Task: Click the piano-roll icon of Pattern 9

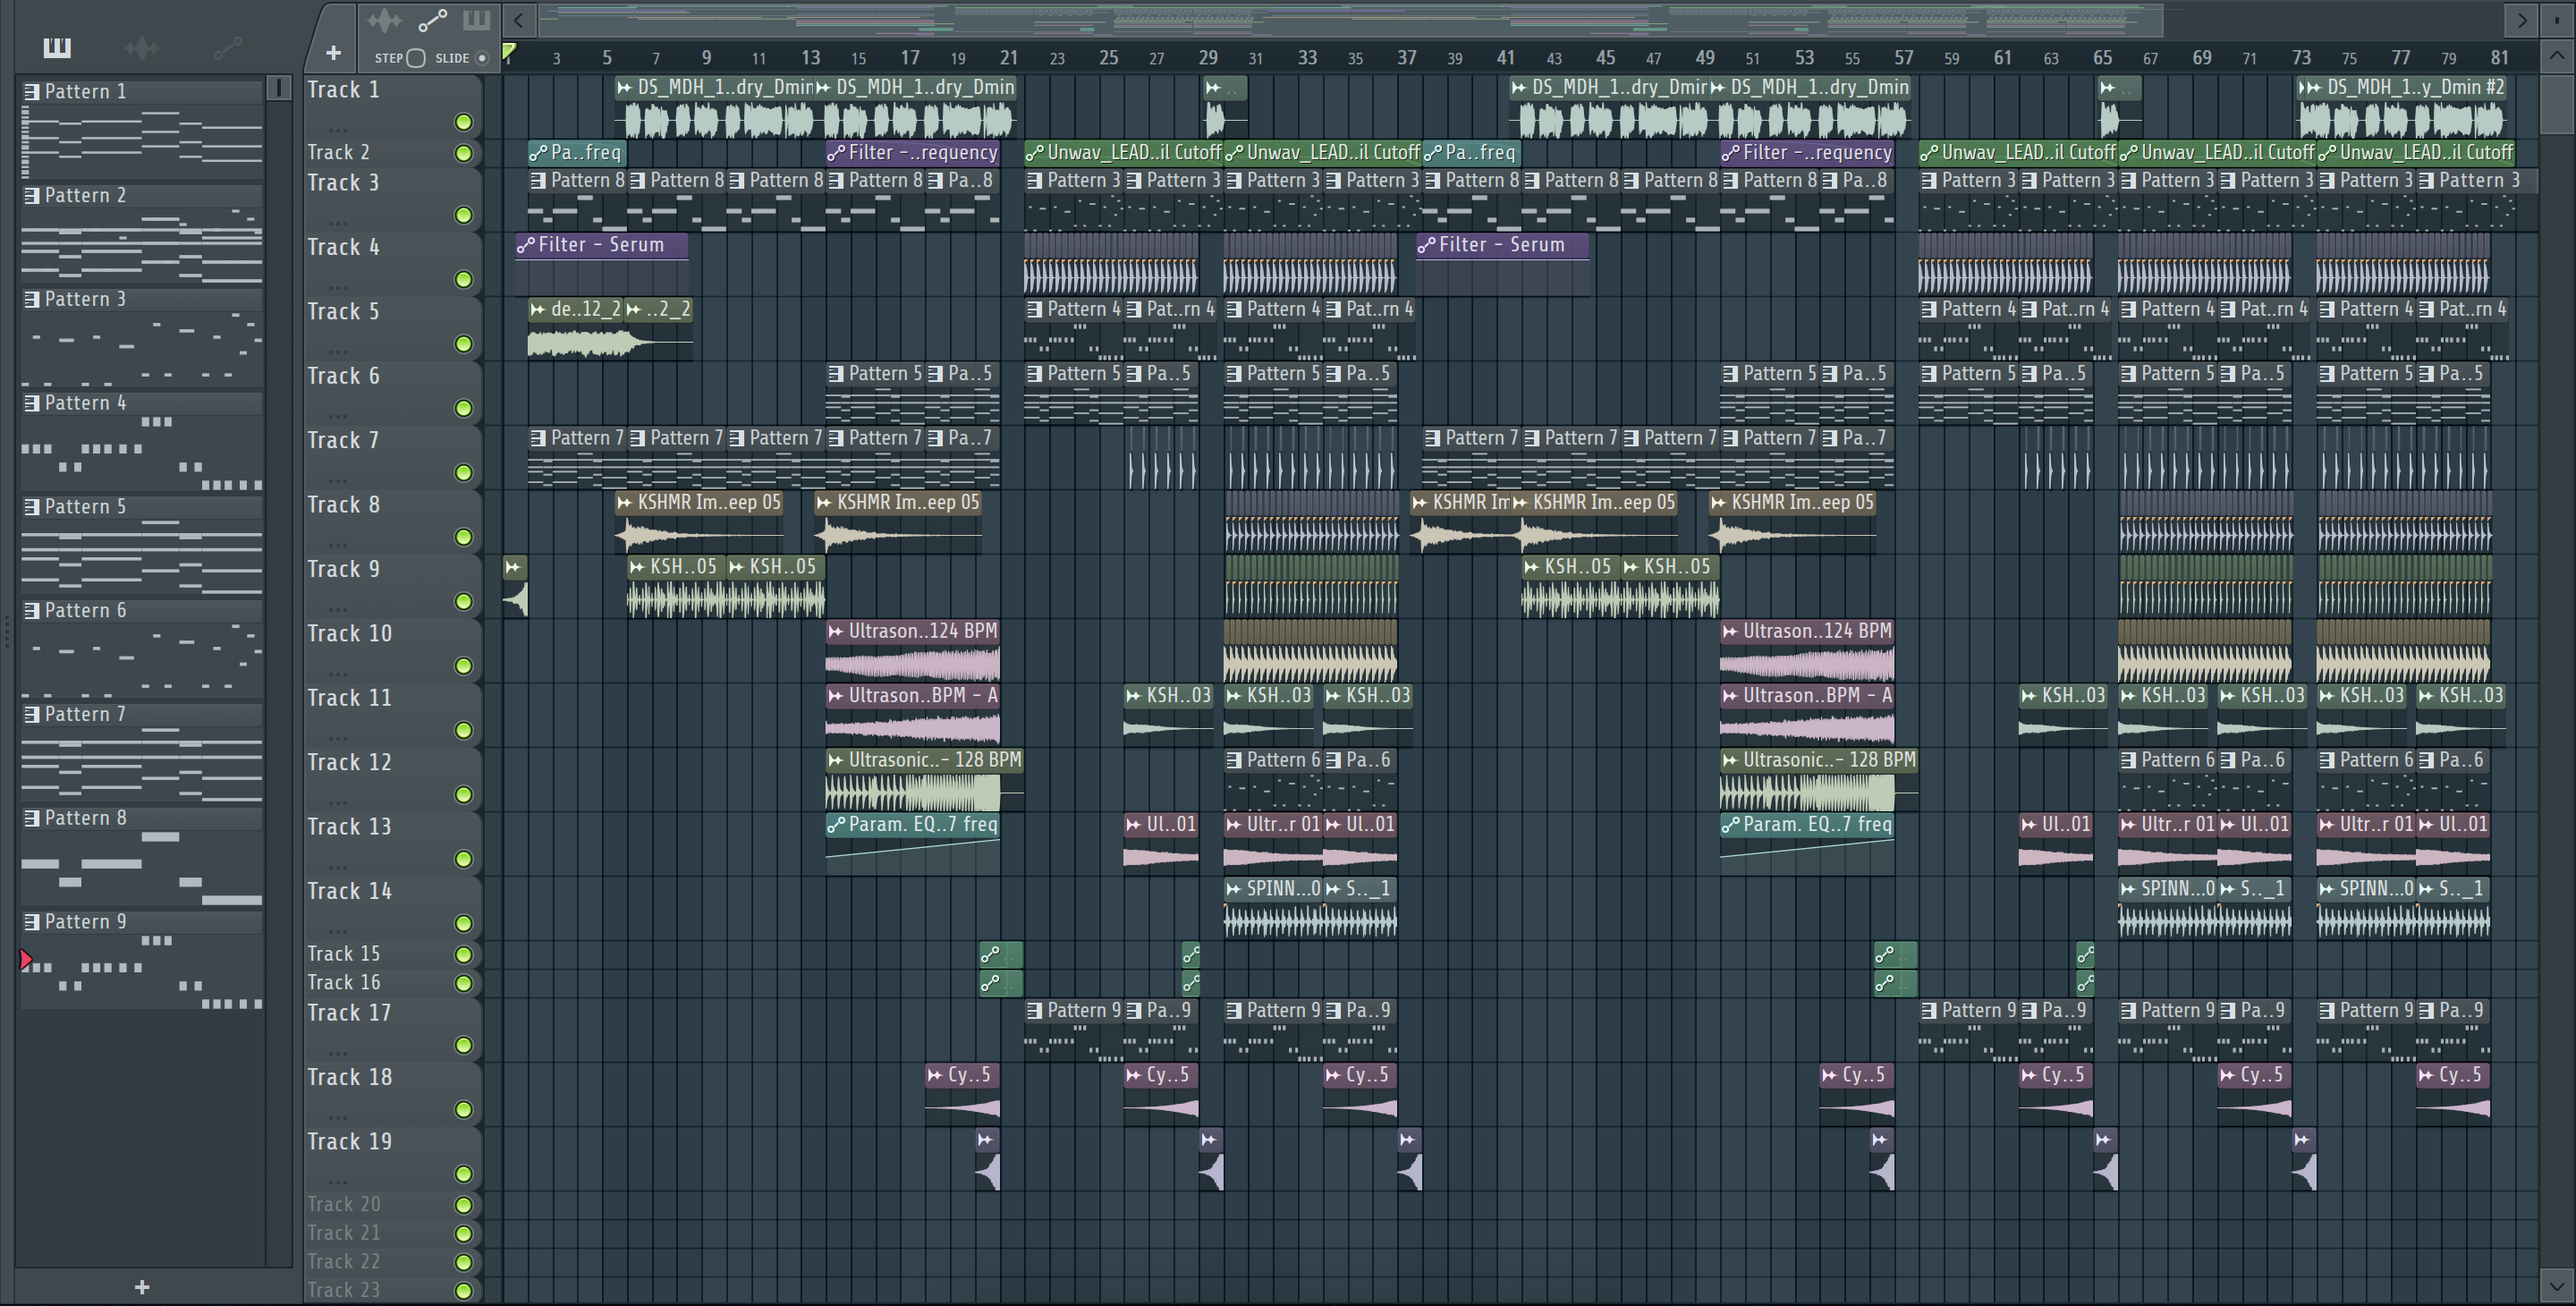Action: click(32, 922)
